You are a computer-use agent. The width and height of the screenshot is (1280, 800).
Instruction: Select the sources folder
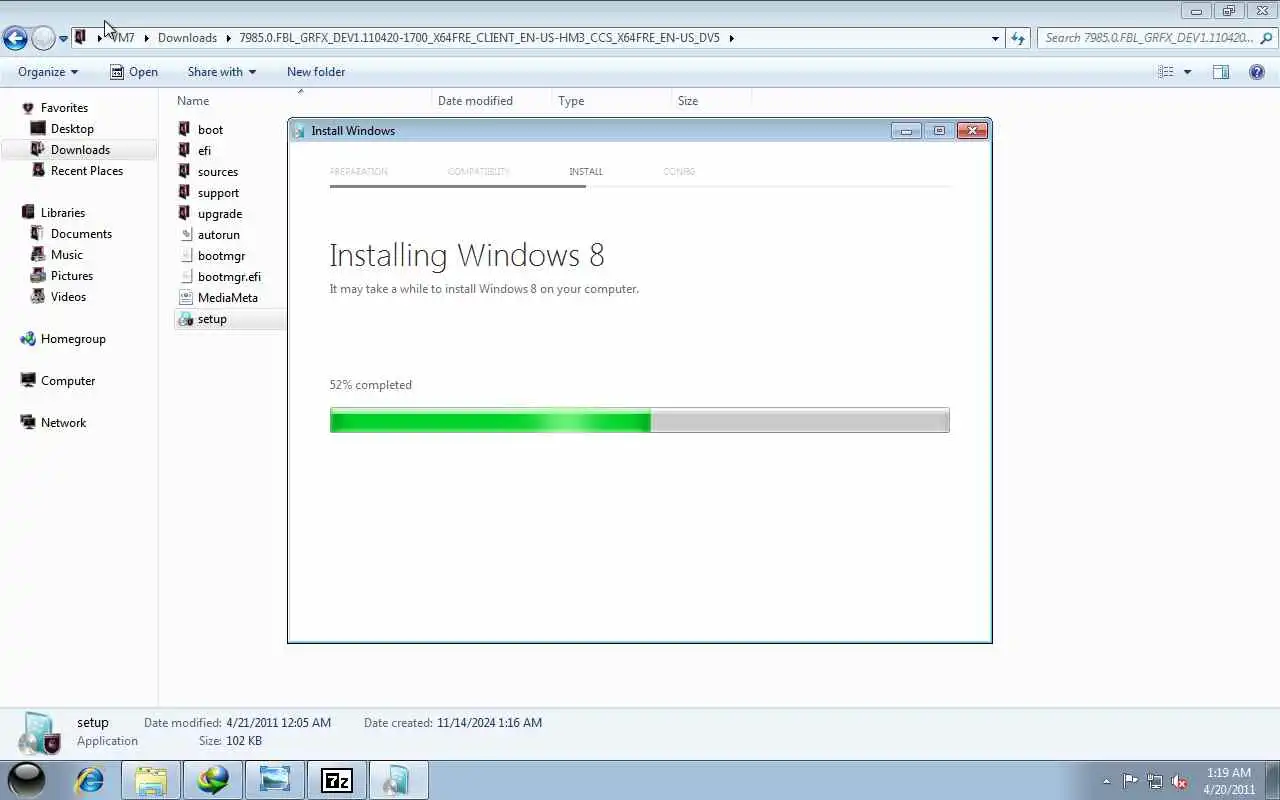coord(217,172)
